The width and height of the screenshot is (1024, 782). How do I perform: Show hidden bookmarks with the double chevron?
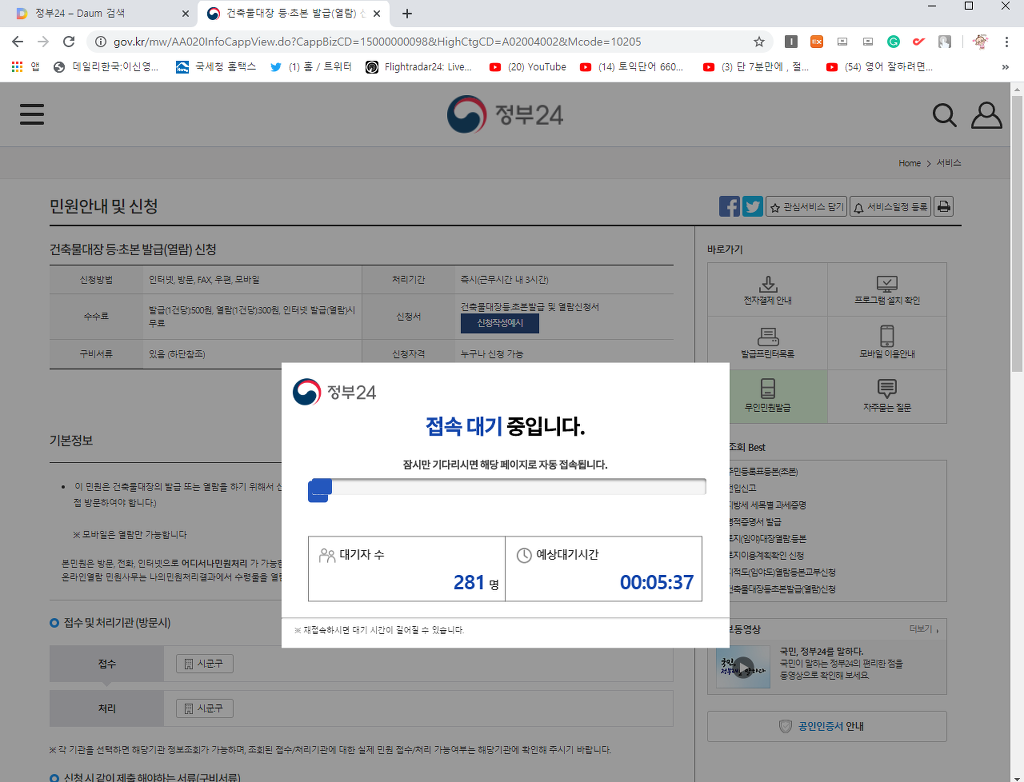(x=1005, y=67)
